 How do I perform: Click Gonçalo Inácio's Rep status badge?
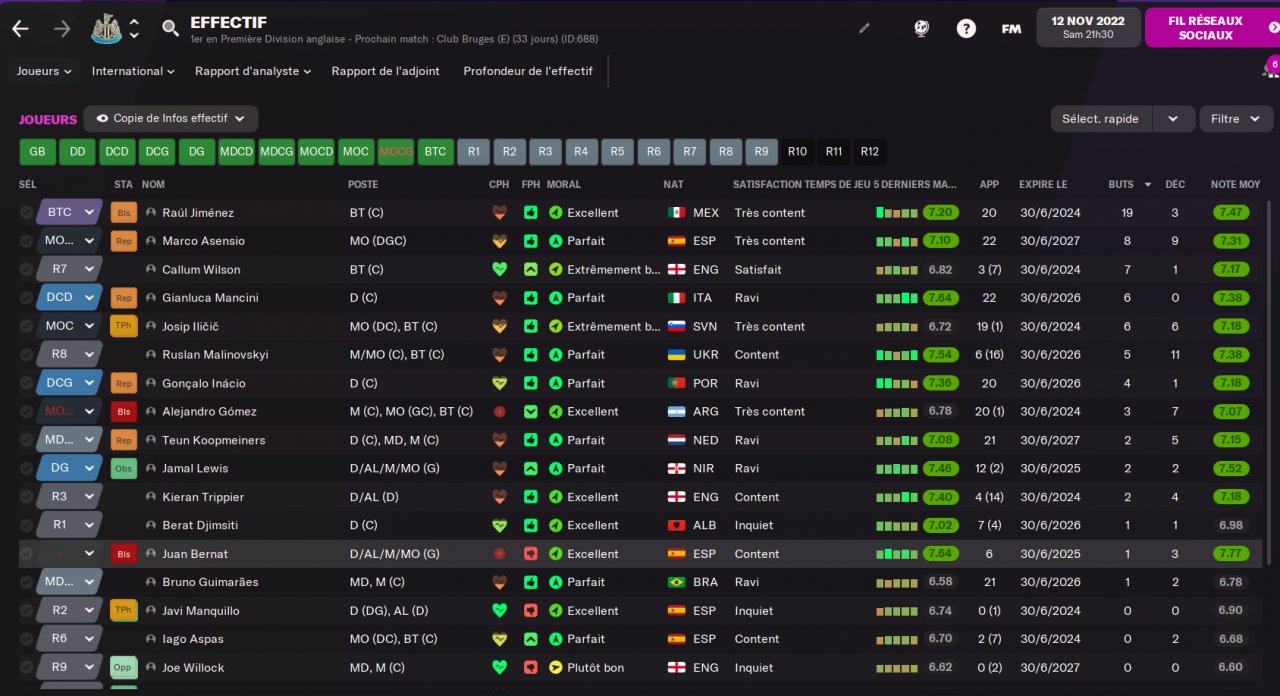[123, 383]
